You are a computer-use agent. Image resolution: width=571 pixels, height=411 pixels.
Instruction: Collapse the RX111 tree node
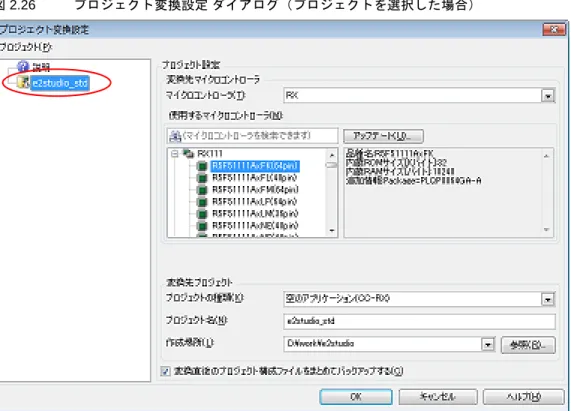(x=175, y=154)
